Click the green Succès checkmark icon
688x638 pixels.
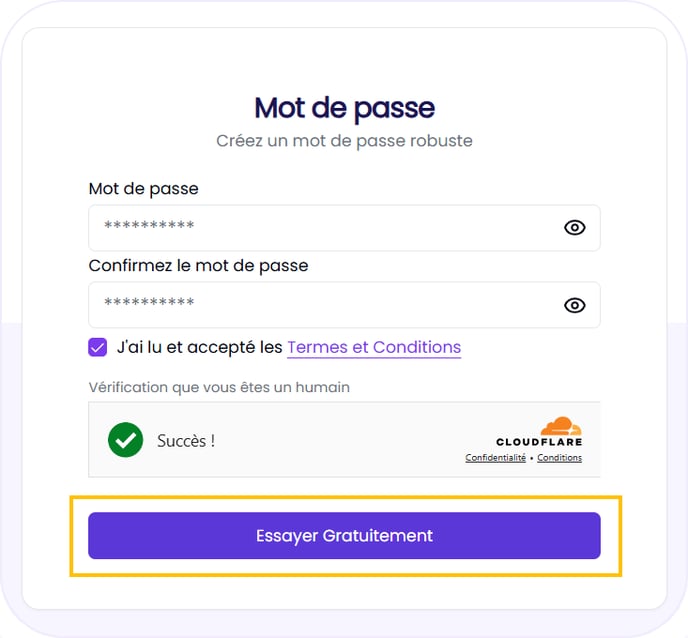[125, 440]
